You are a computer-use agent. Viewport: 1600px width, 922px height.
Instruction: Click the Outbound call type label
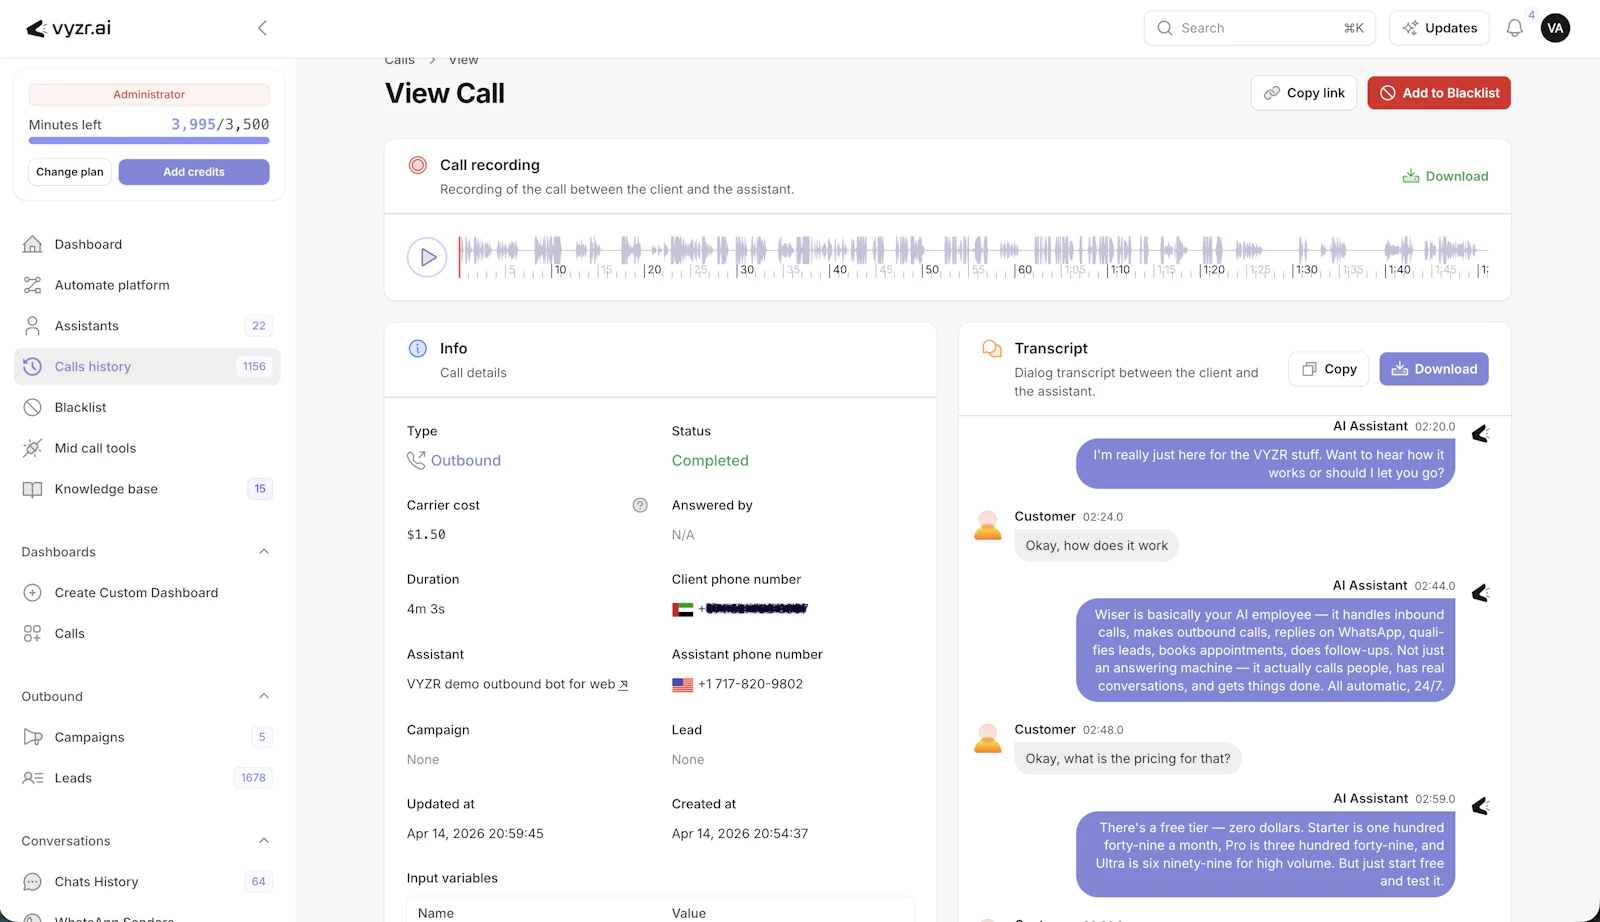click(466, 461)
